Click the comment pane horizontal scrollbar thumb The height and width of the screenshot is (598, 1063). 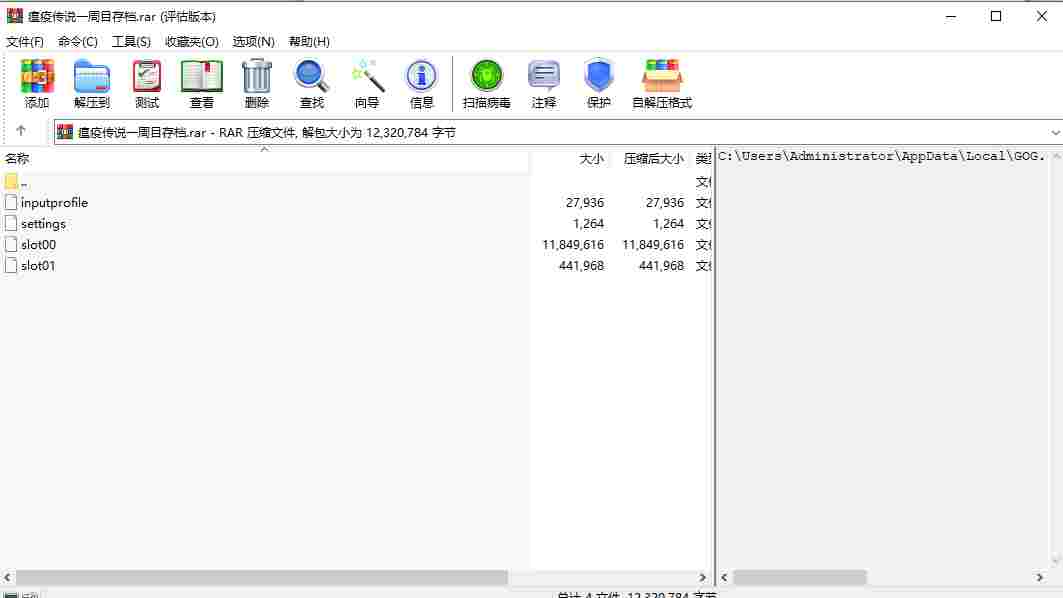pos(799,577)
